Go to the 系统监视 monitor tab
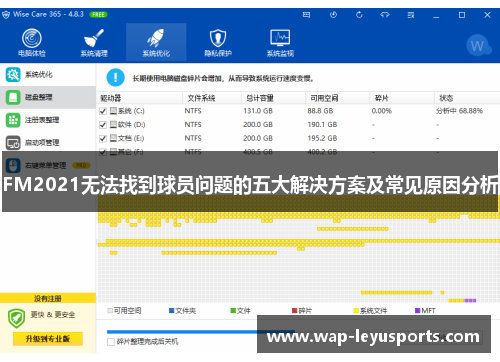 (280, 42)
